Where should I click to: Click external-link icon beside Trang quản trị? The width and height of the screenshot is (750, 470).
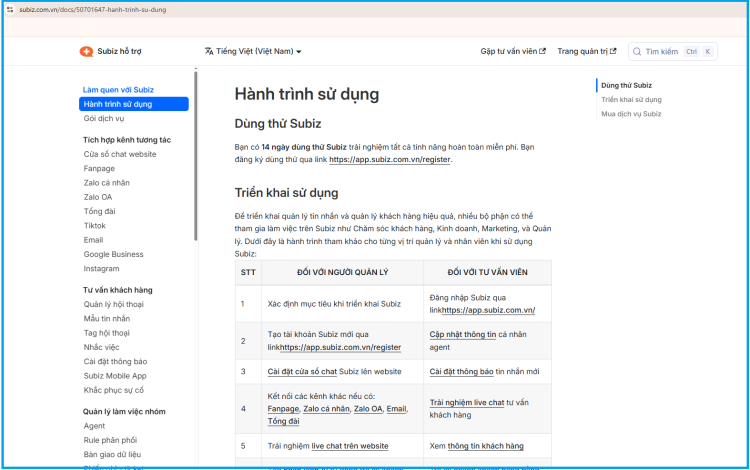pyautogui.click(x=613, y=51)
